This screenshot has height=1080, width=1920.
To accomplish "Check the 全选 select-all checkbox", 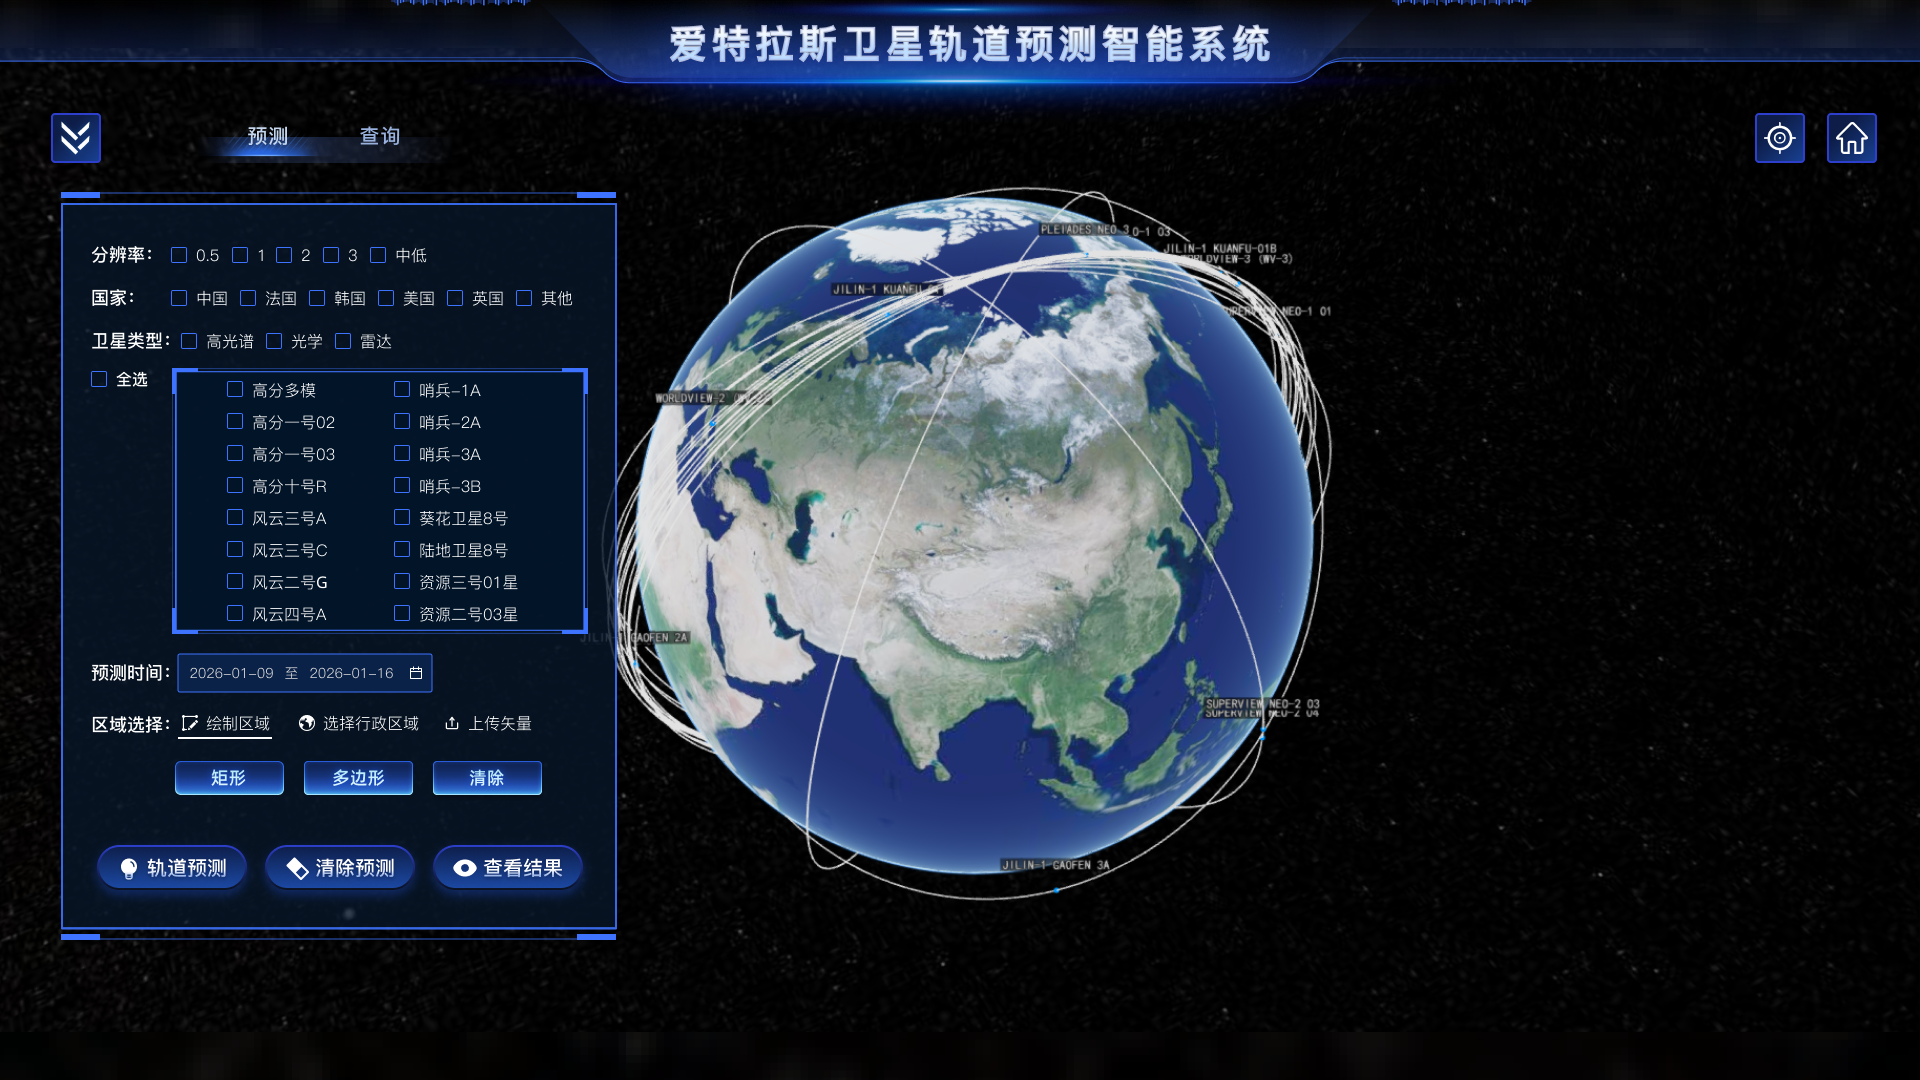I will coord(99,378).
